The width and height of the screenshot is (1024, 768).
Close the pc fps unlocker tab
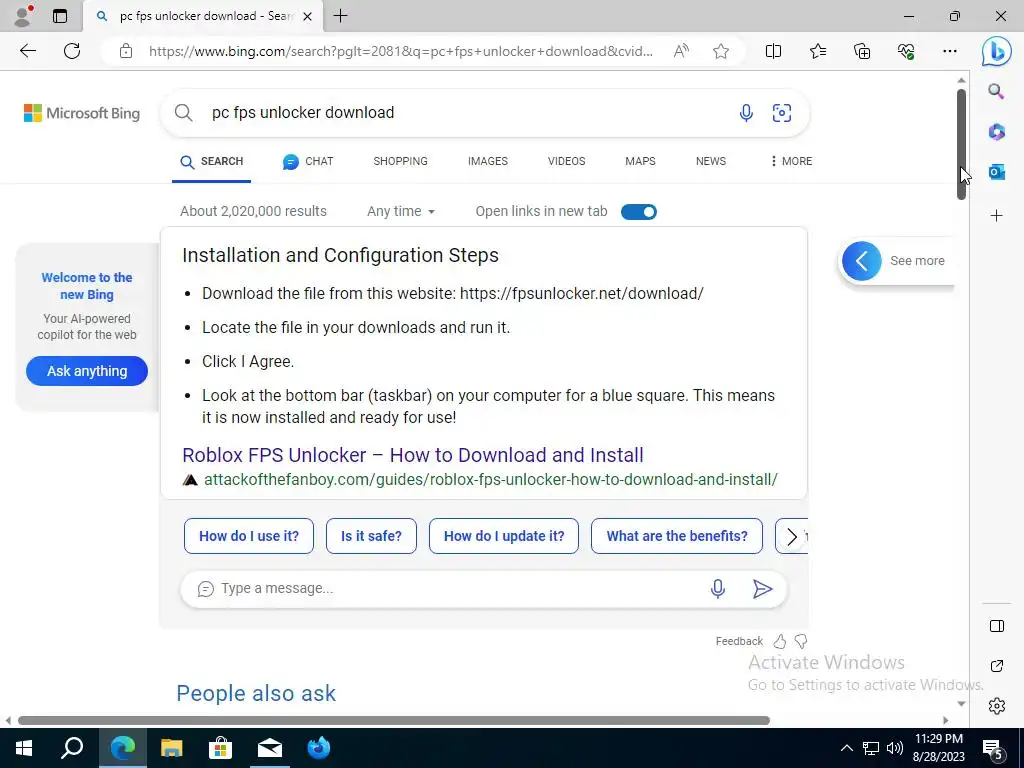(x=308, y=16)
